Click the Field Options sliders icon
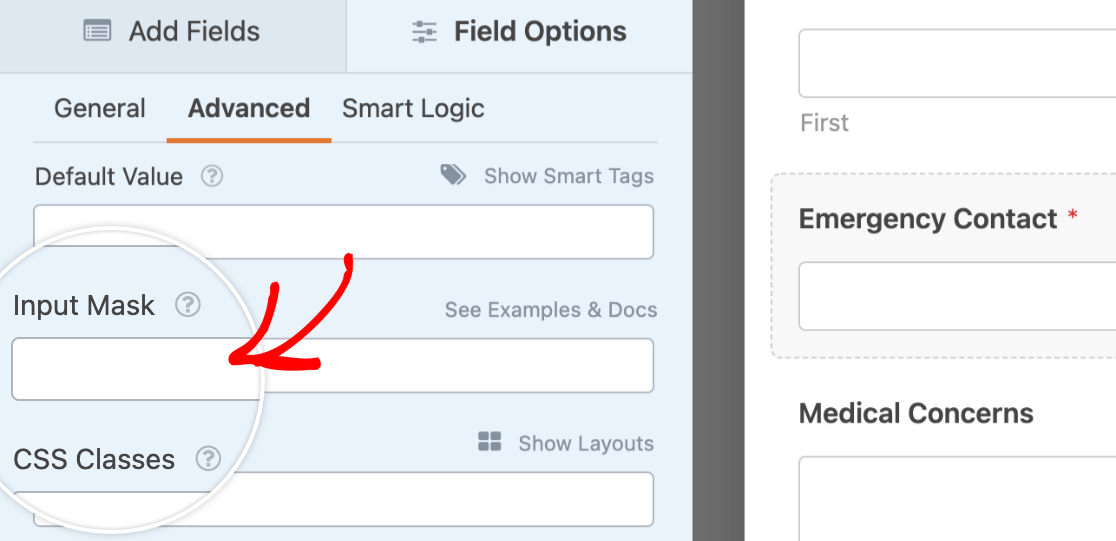The width and height of the screenshot is (1116, 541). coord(425,32)
